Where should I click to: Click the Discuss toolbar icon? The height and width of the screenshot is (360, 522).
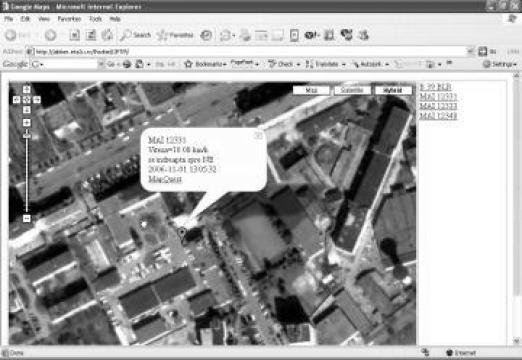pos(277,35)
